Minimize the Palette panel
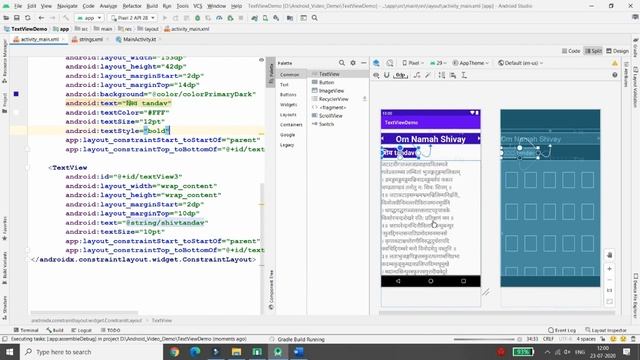Viewport: 640px width, 360px height. tap(364, 63)
